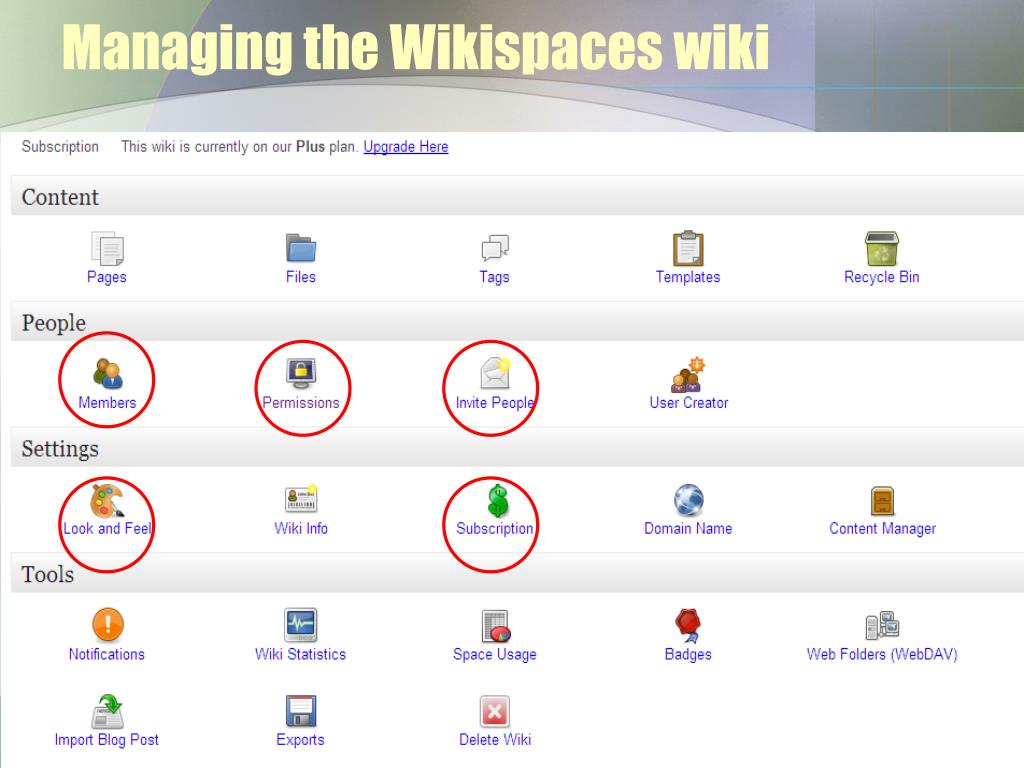Open the Content Manager cabinet icon
Screen dimensions: 1024x768
point(882,501)
